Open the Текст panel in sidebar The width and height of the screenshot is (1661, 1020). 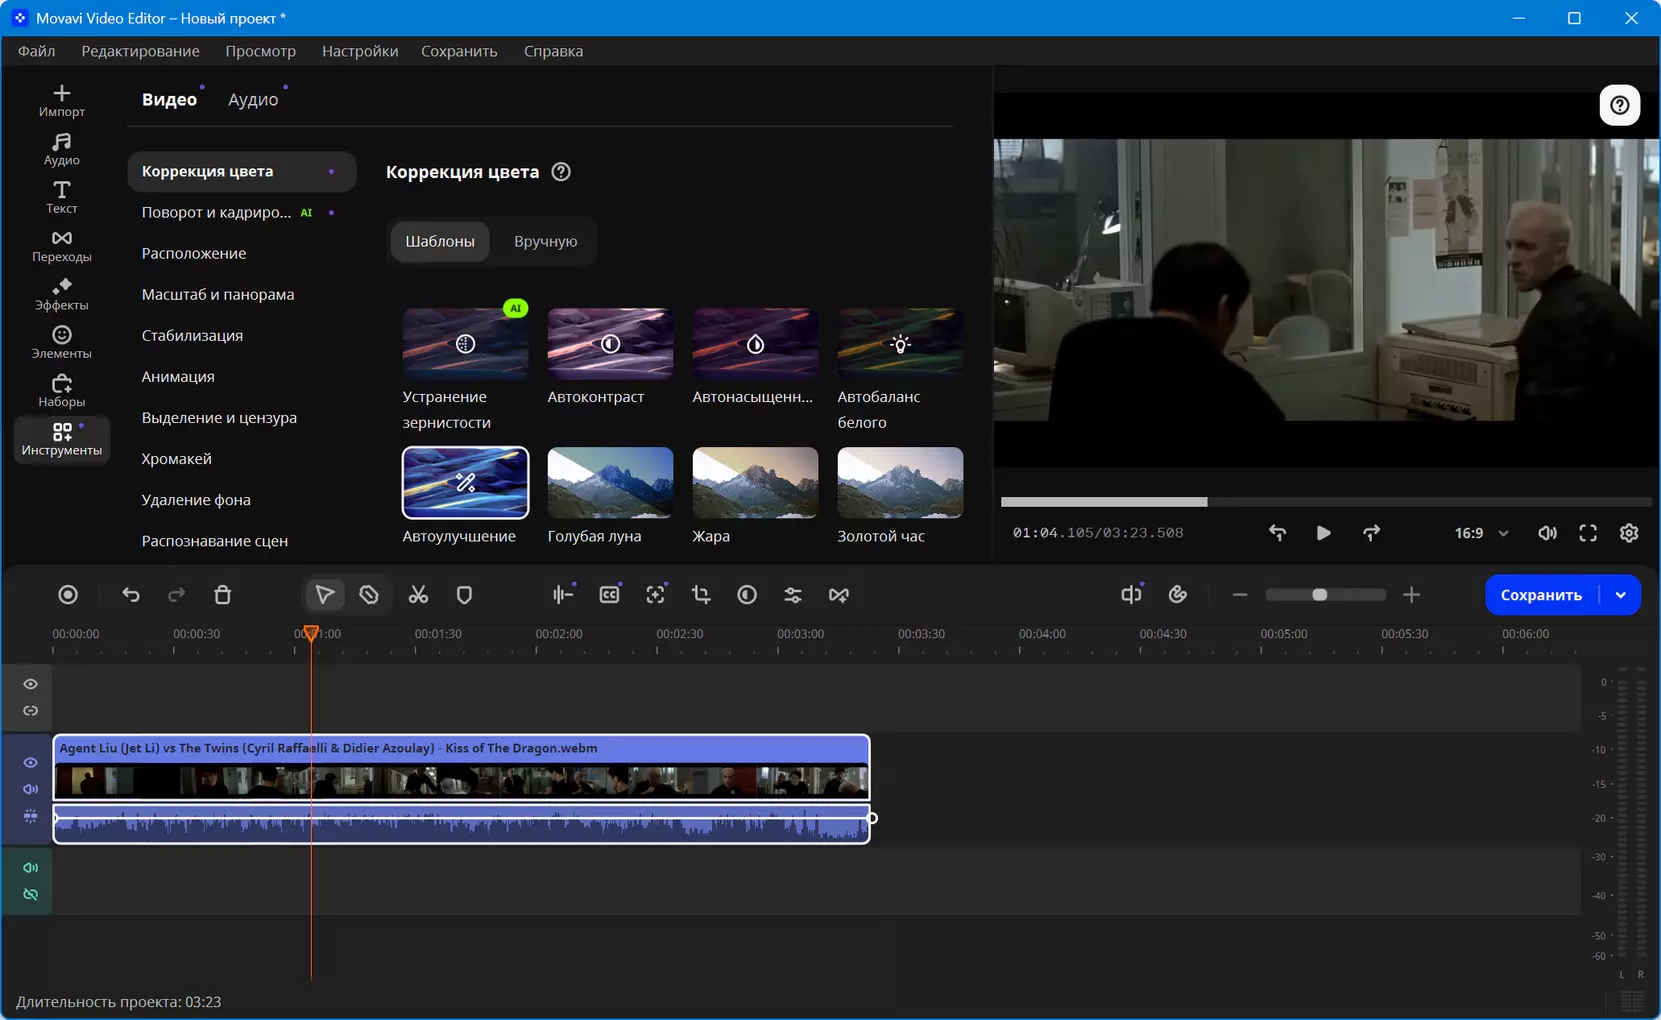[62, 197]
